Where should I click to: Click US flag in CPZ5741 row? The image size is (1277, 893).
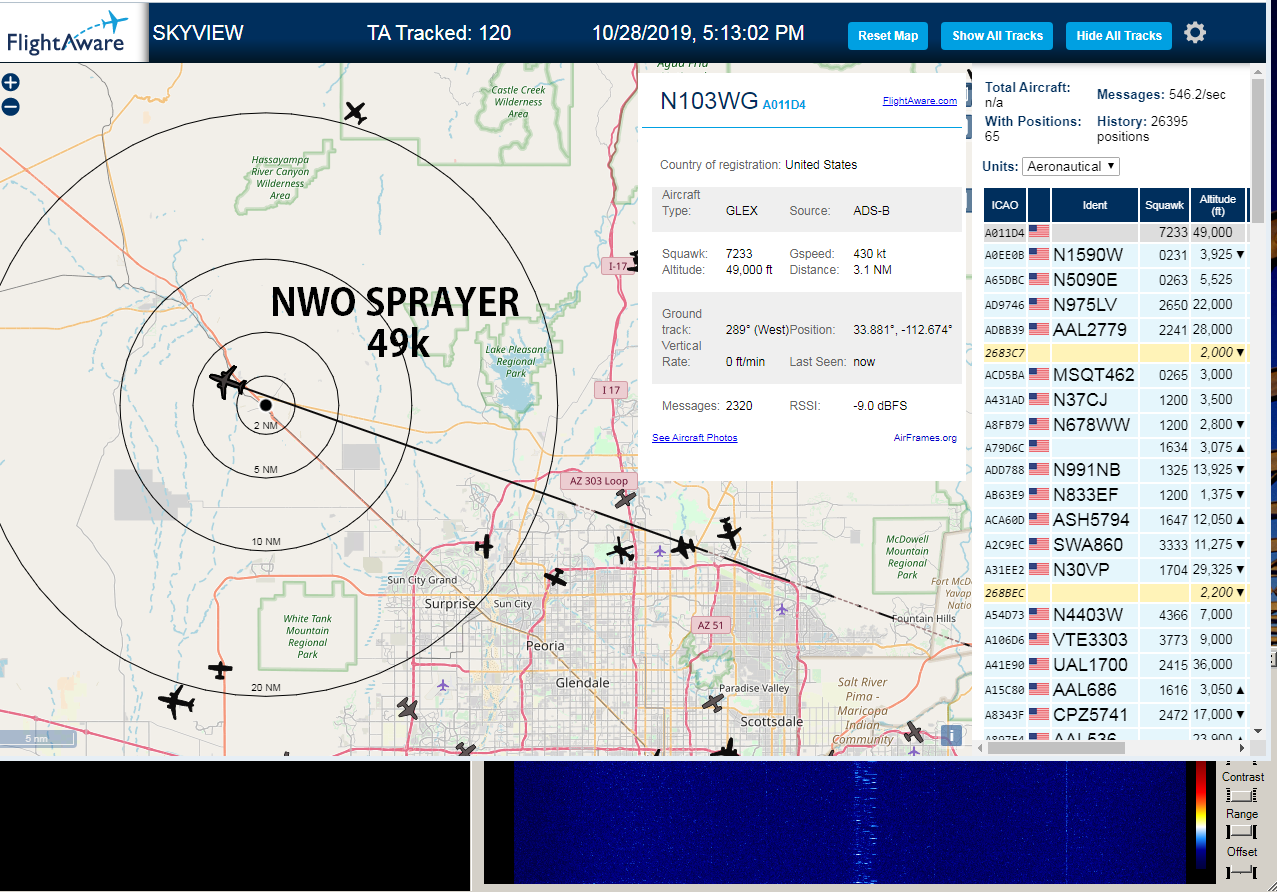(1039, 715)
